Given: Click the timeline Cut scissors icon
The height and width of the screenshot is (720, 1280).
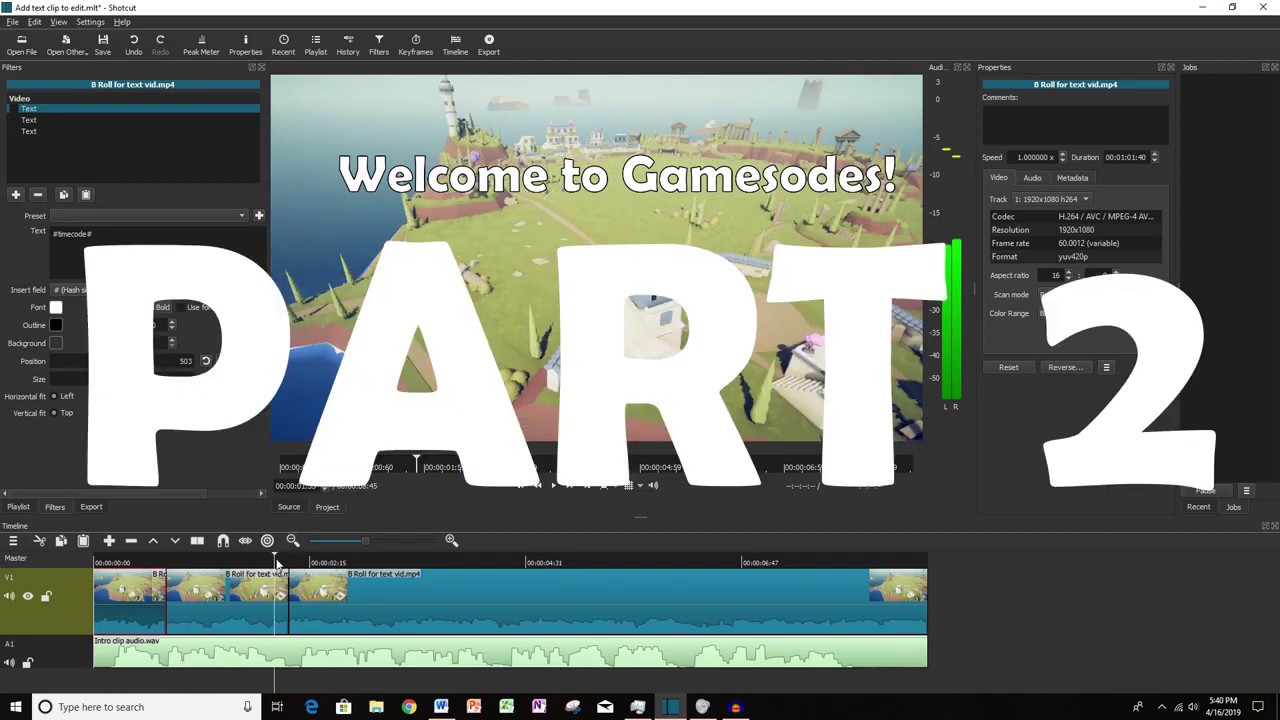Looking at the screenshot, I should [x=39, y=541].
